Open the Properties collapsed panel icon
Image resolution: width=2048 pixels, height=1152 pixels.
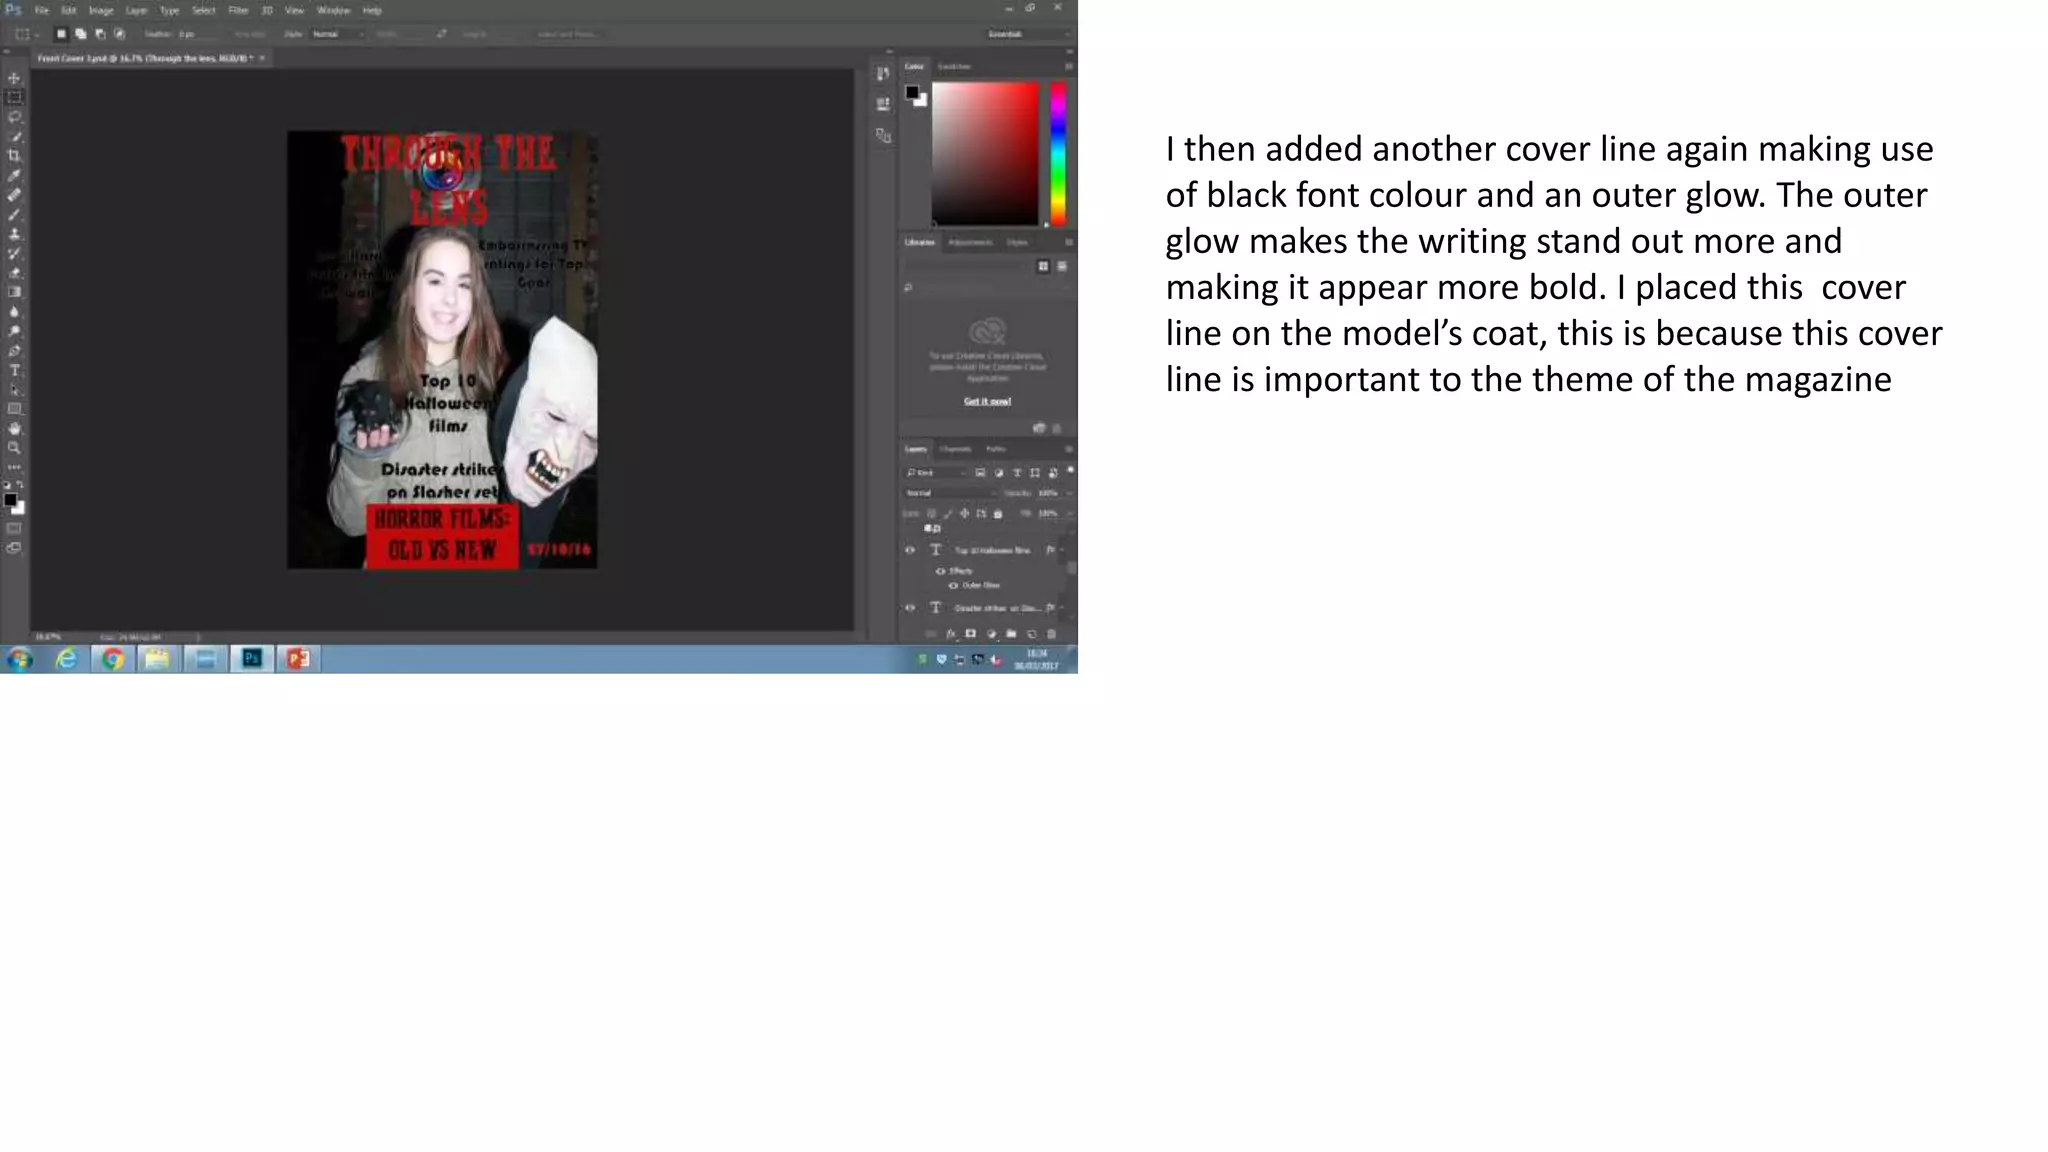click(x=883, y=103)
